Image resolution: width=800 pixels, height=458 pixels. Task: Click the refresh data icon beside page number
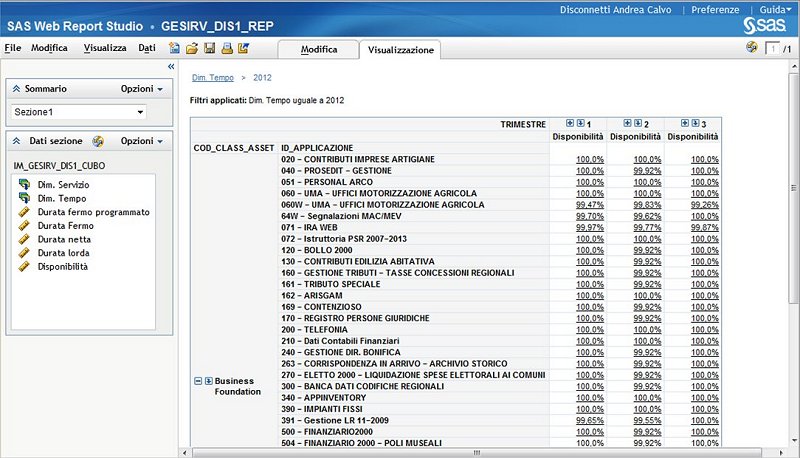[752, 47]
